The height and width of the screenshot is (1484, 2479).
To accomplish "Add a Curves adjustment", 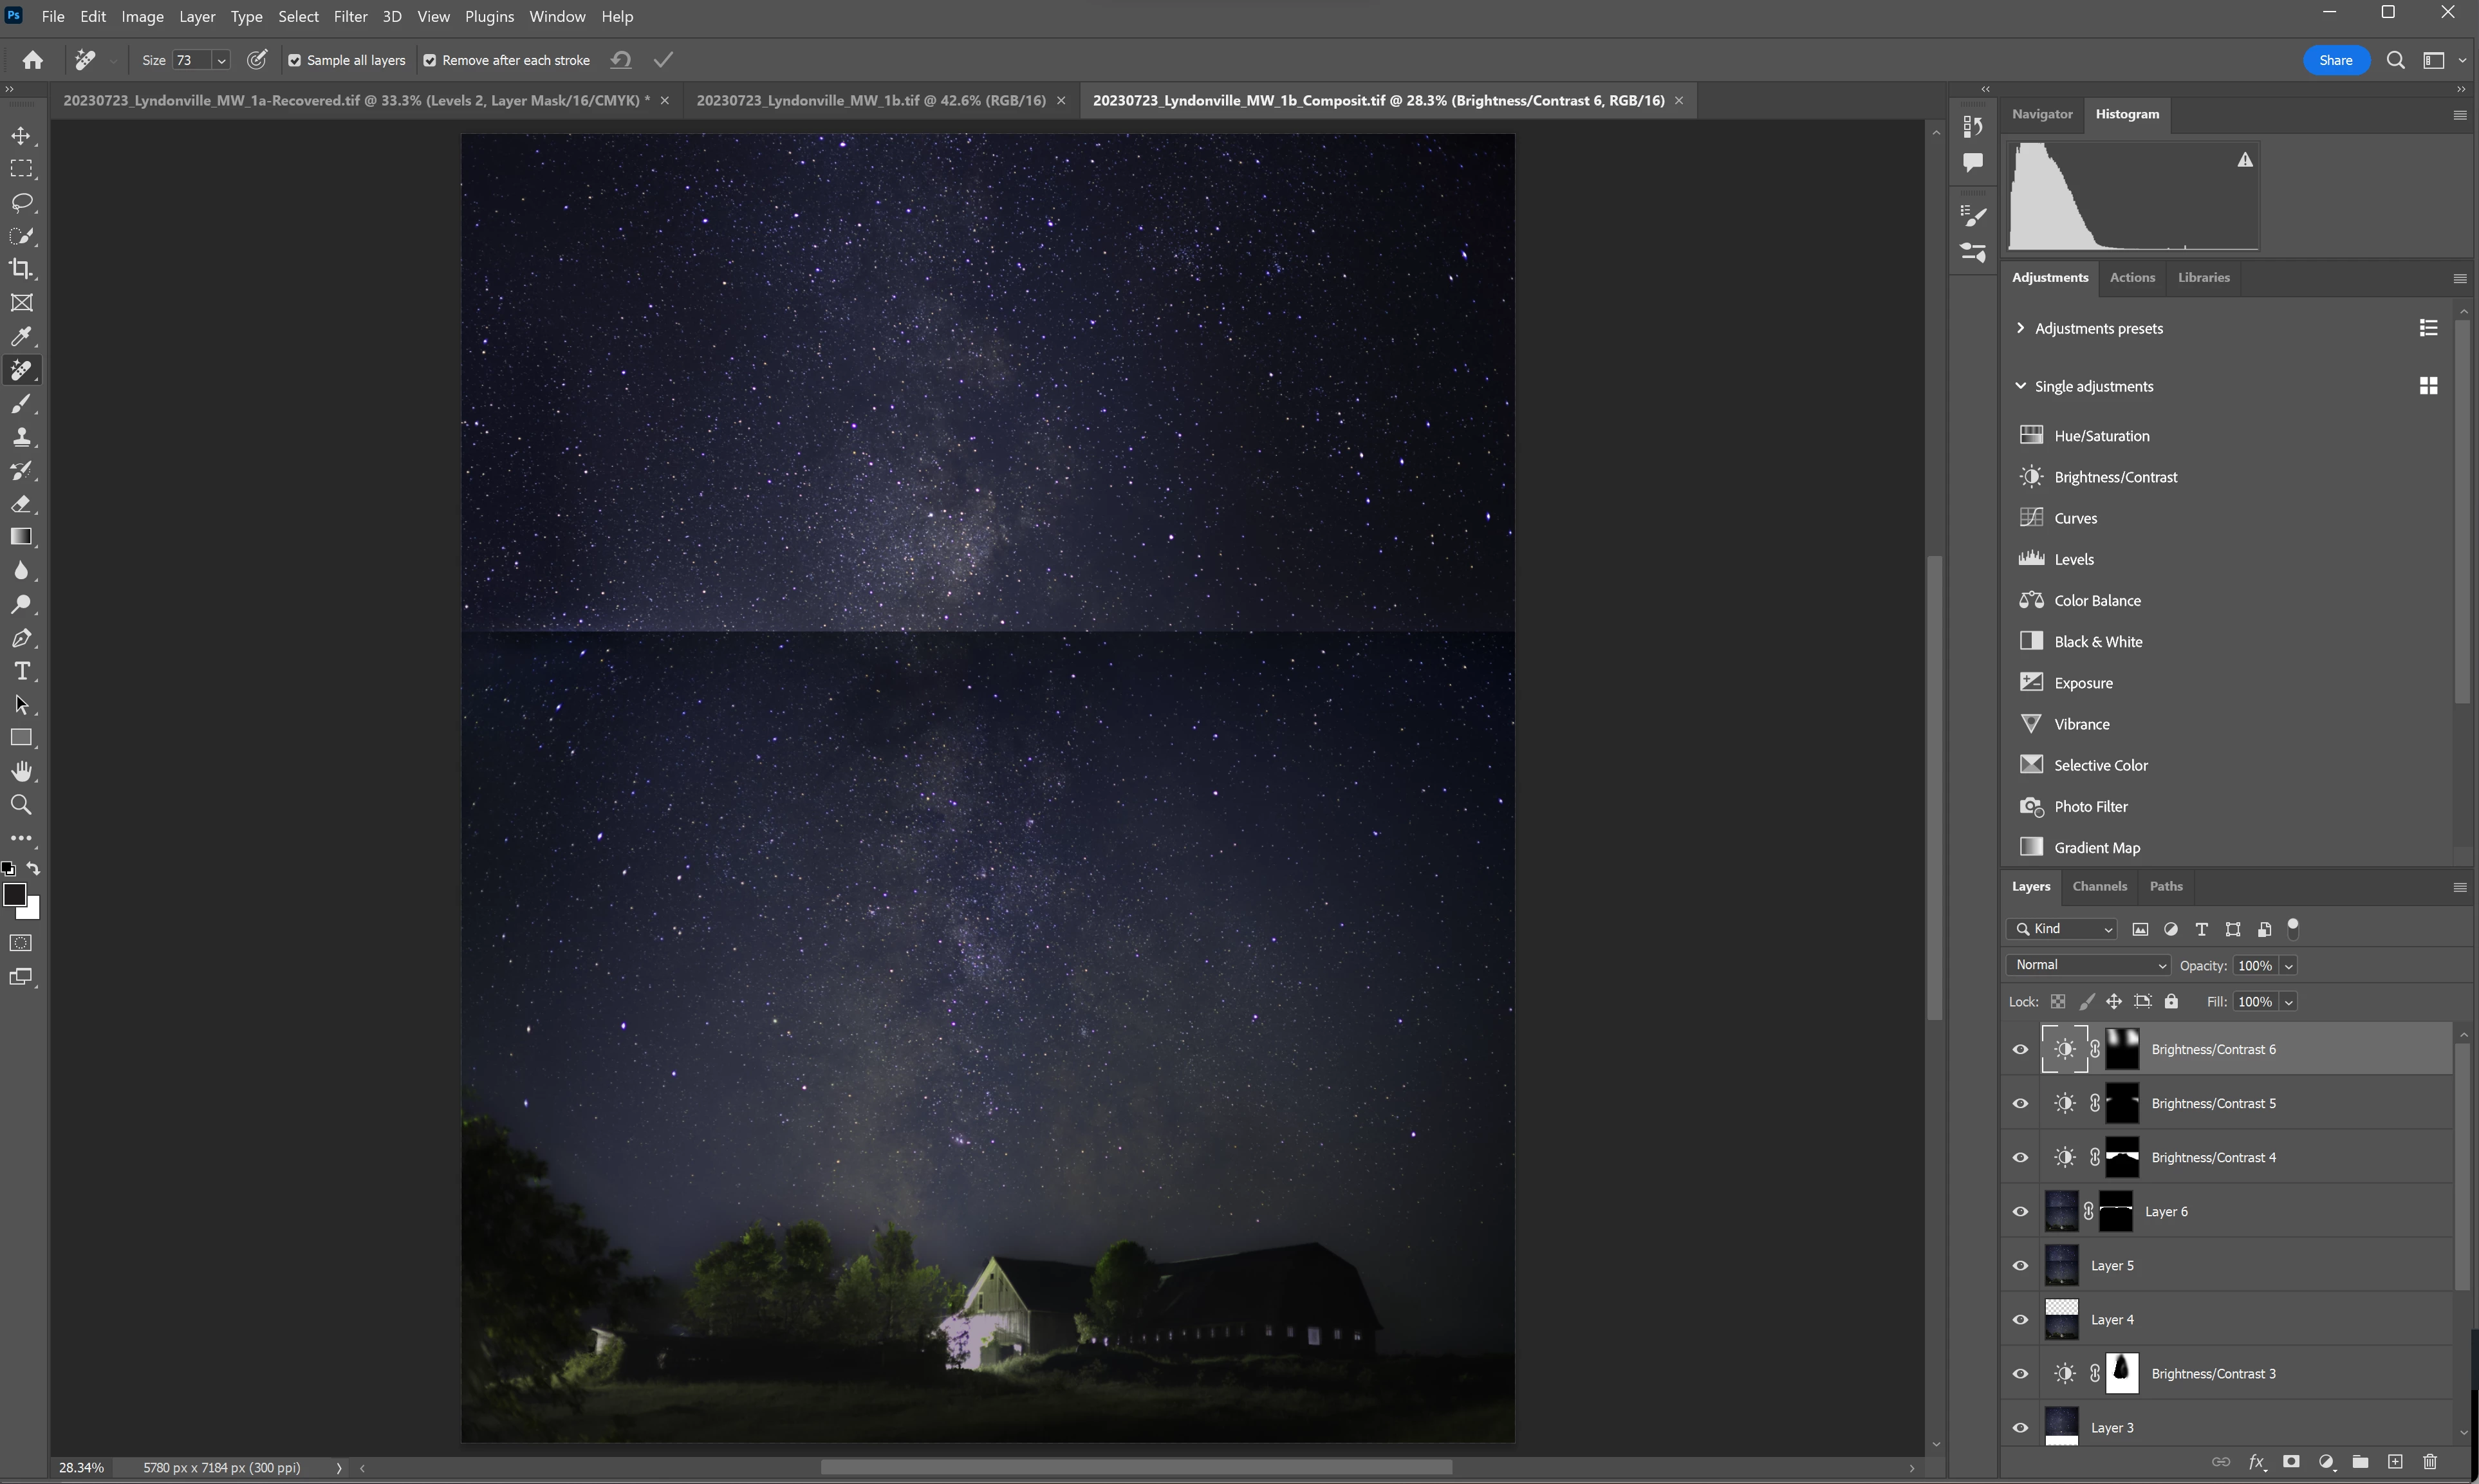I will tap(2075, 518).
